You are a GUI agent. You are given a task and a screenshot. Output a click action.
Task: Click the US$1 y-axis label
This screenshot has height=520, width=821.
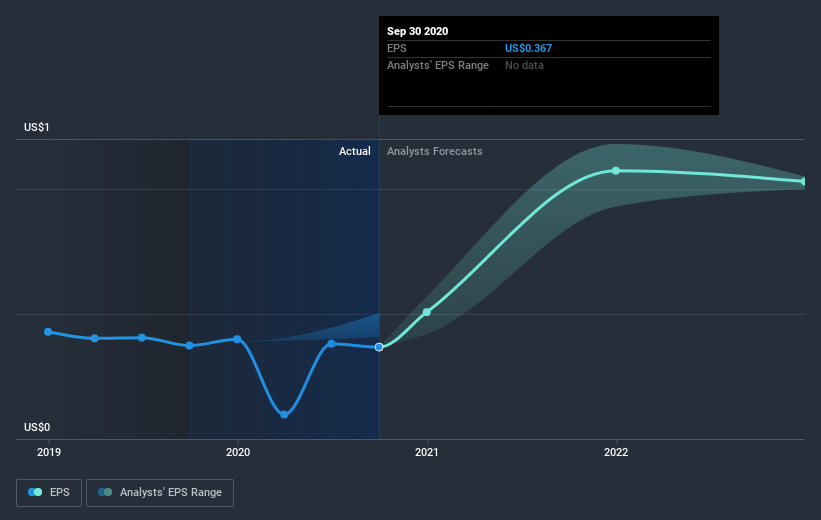[x=37, y=127]
